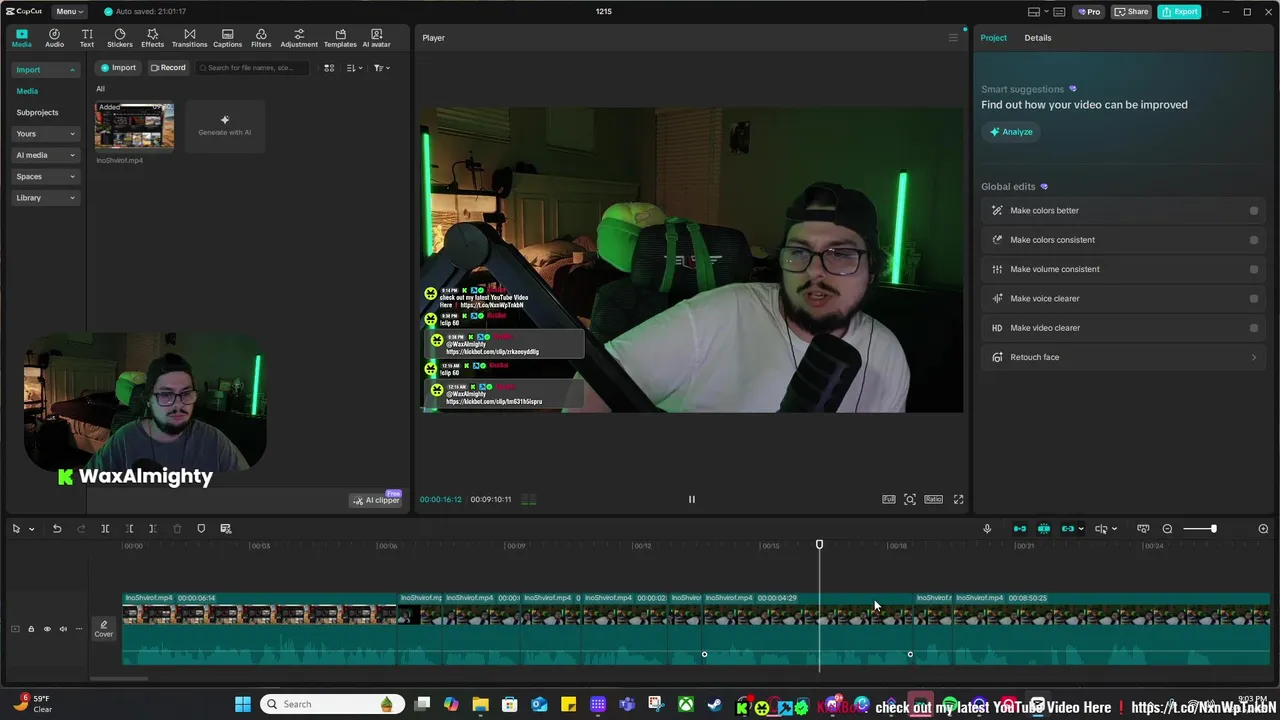
Task: Click the Import media button
Action: click(117, 68)
